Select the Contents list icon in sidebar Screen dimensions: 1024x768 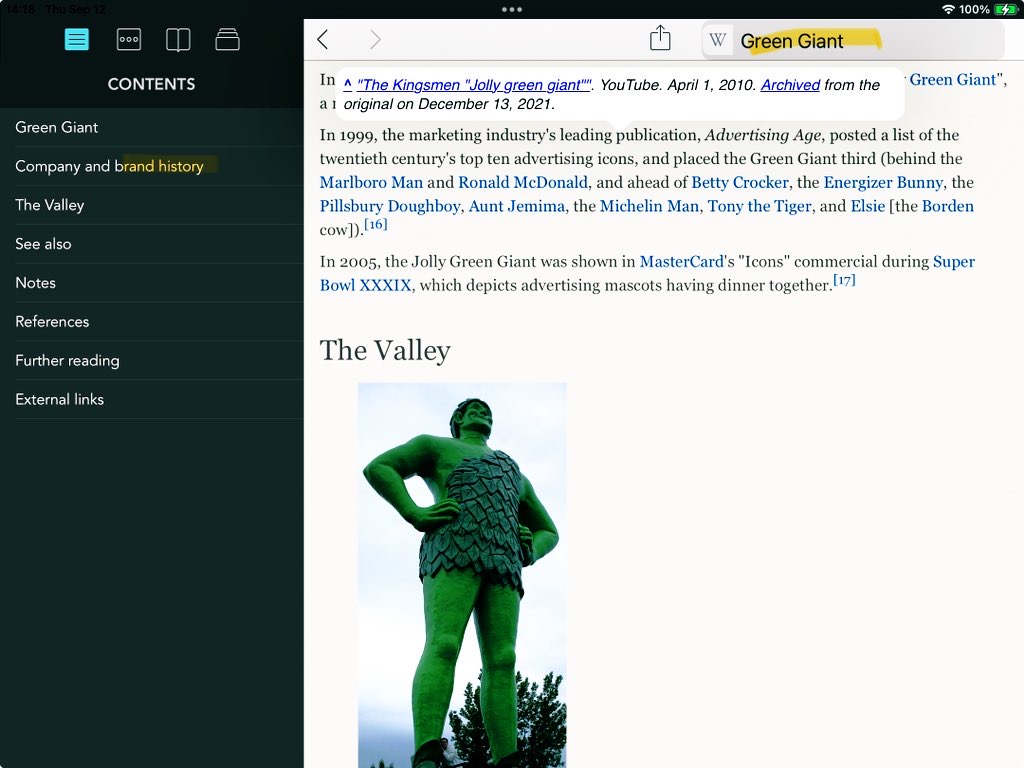tap(77, 40)
